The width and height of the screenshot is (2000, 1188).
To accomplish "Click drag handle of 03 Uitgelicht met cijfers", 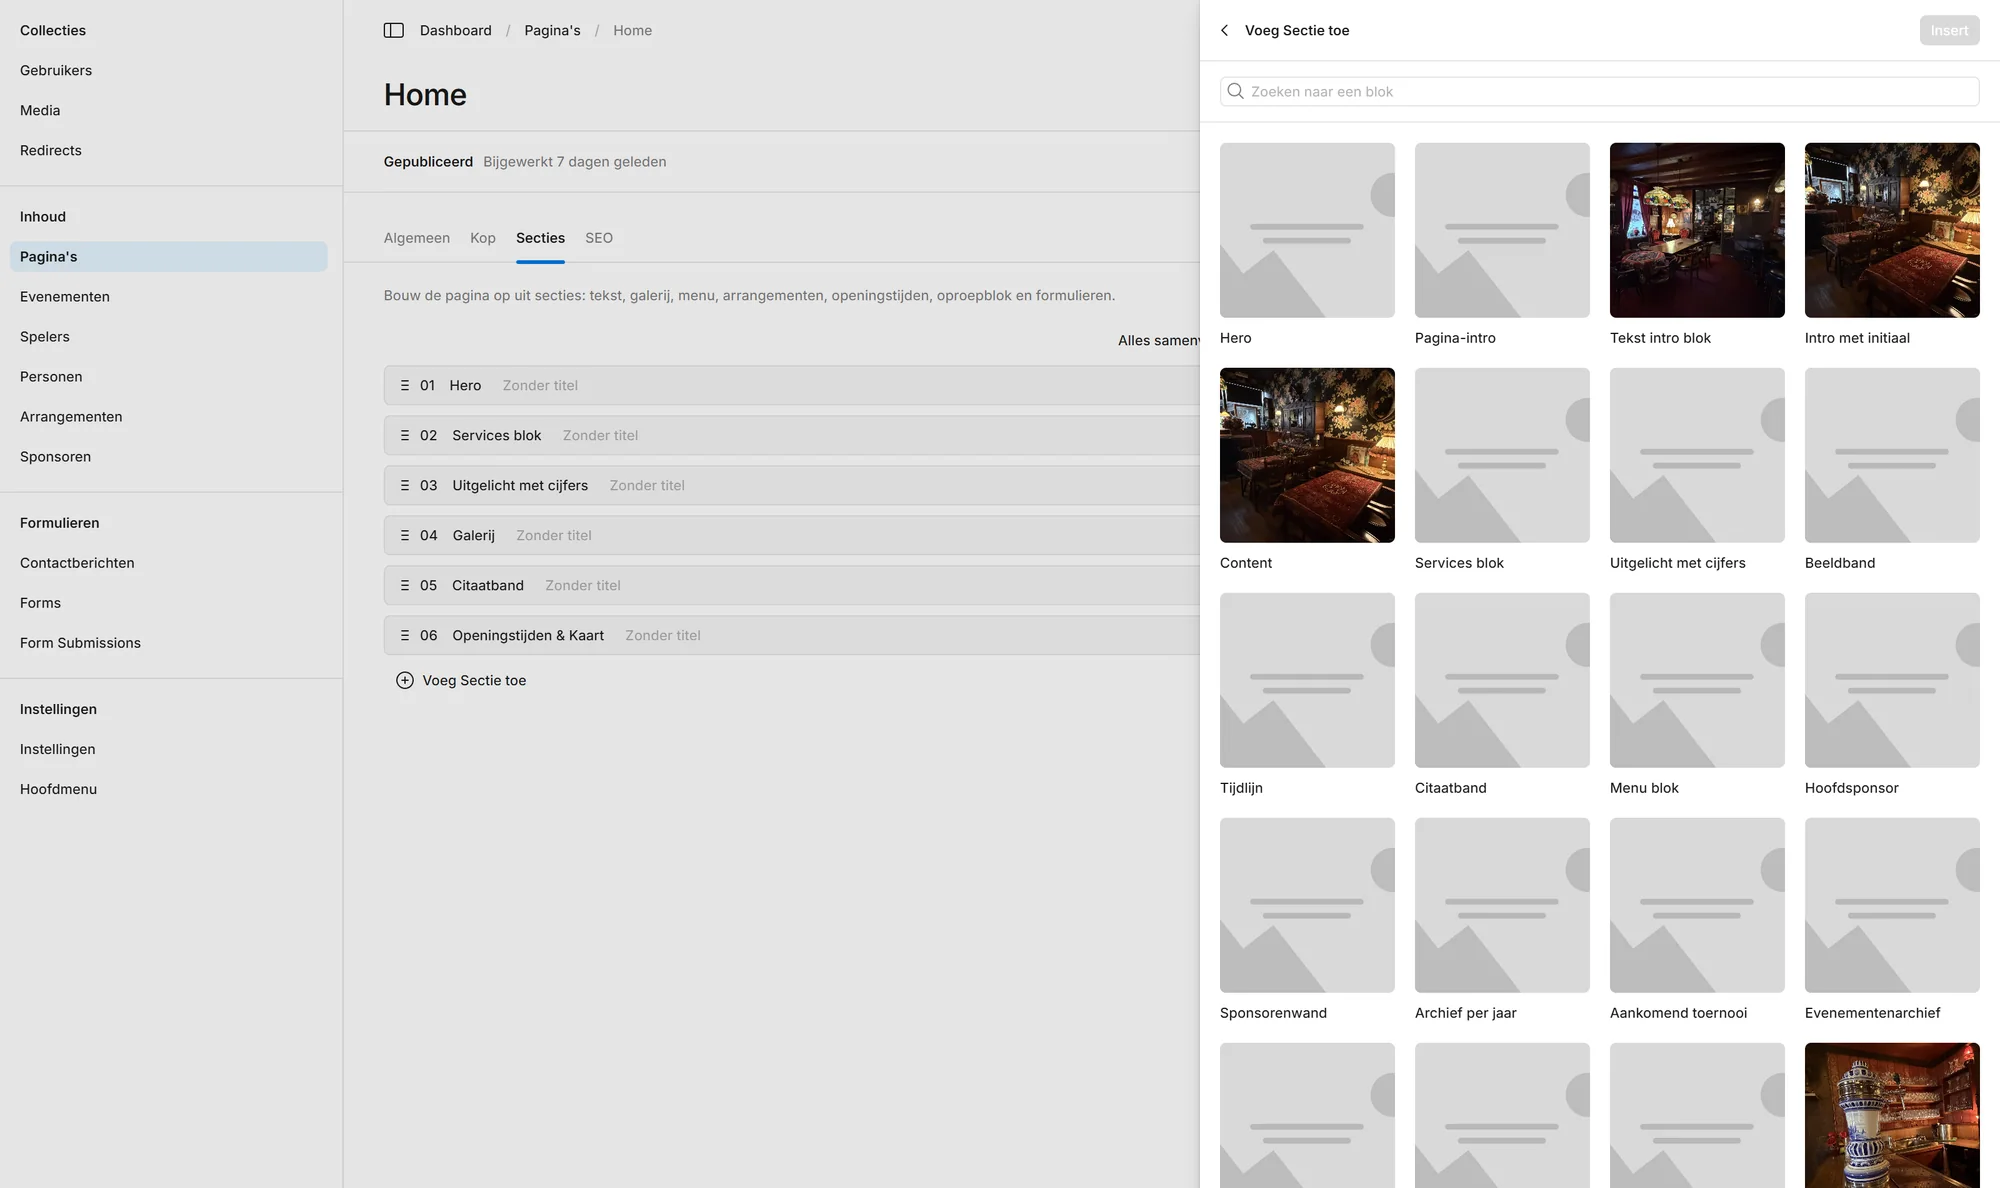I will click(405, 485).
